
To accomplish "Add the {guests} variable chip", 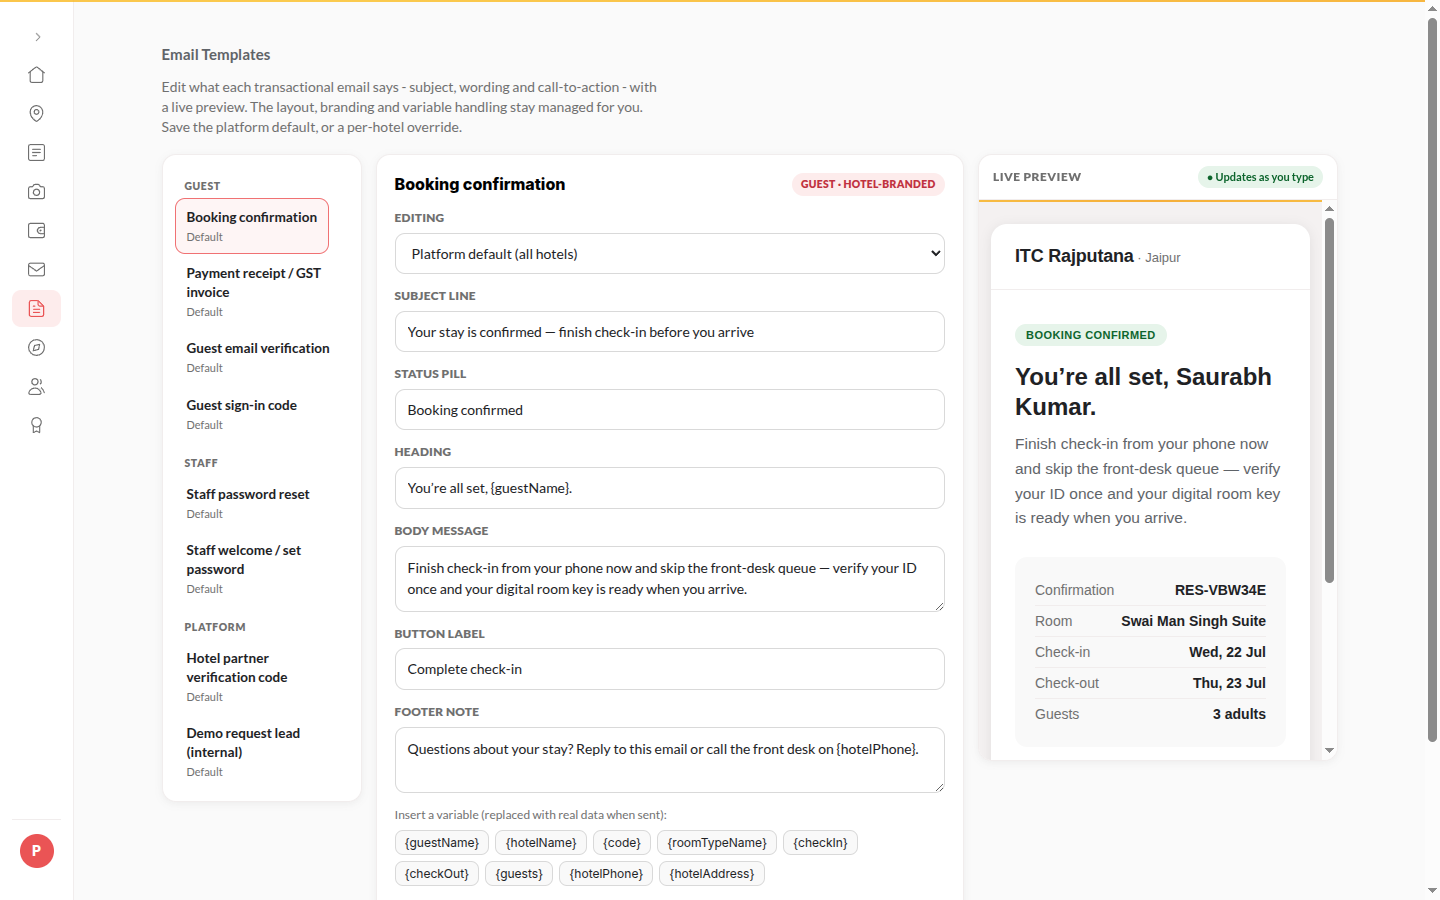I will (519, 874).
